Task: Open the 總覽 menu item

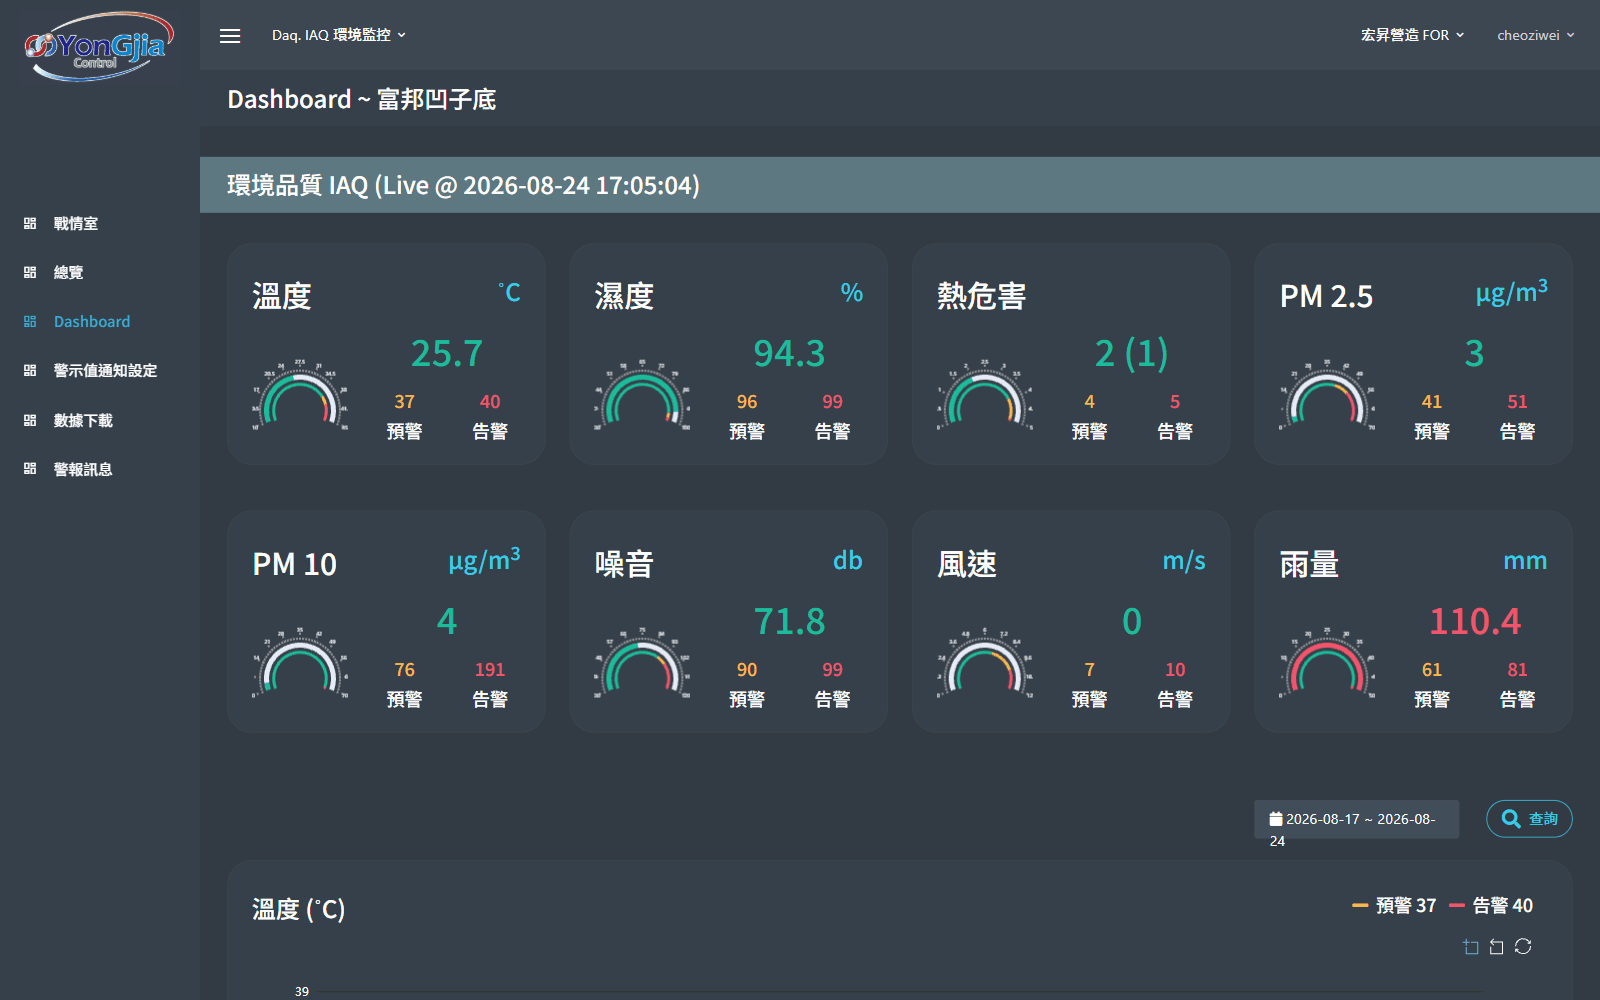Action: click(x=68, y=273)
